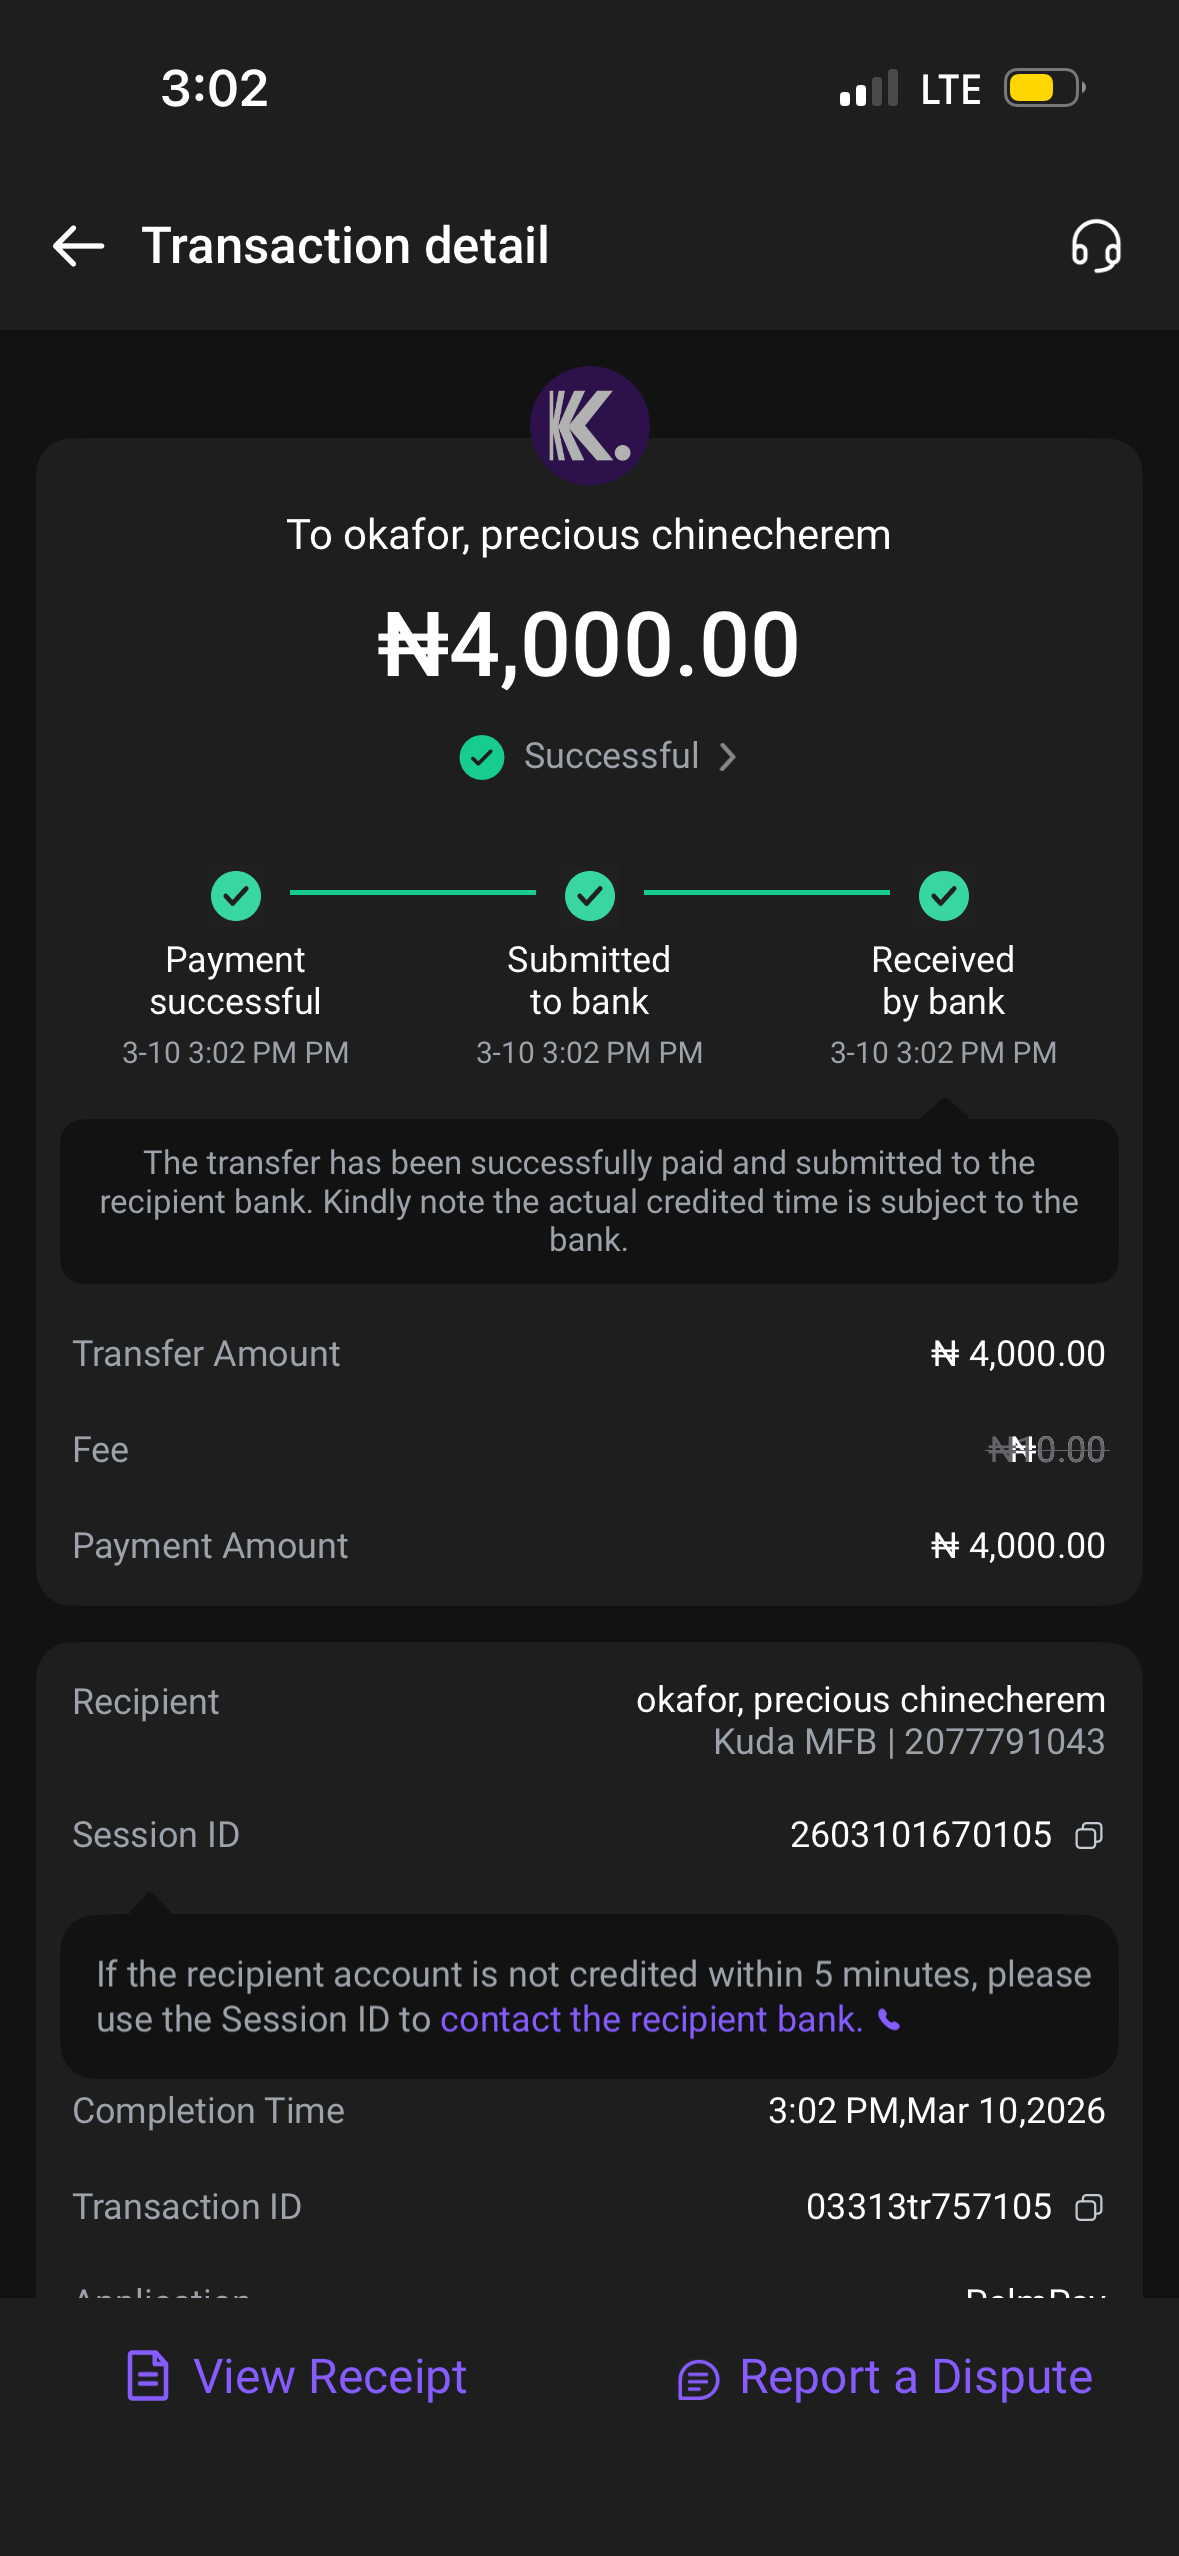Tap the Kuda bank logo
Viewport: 1179px width, 2556px height.
589,426
